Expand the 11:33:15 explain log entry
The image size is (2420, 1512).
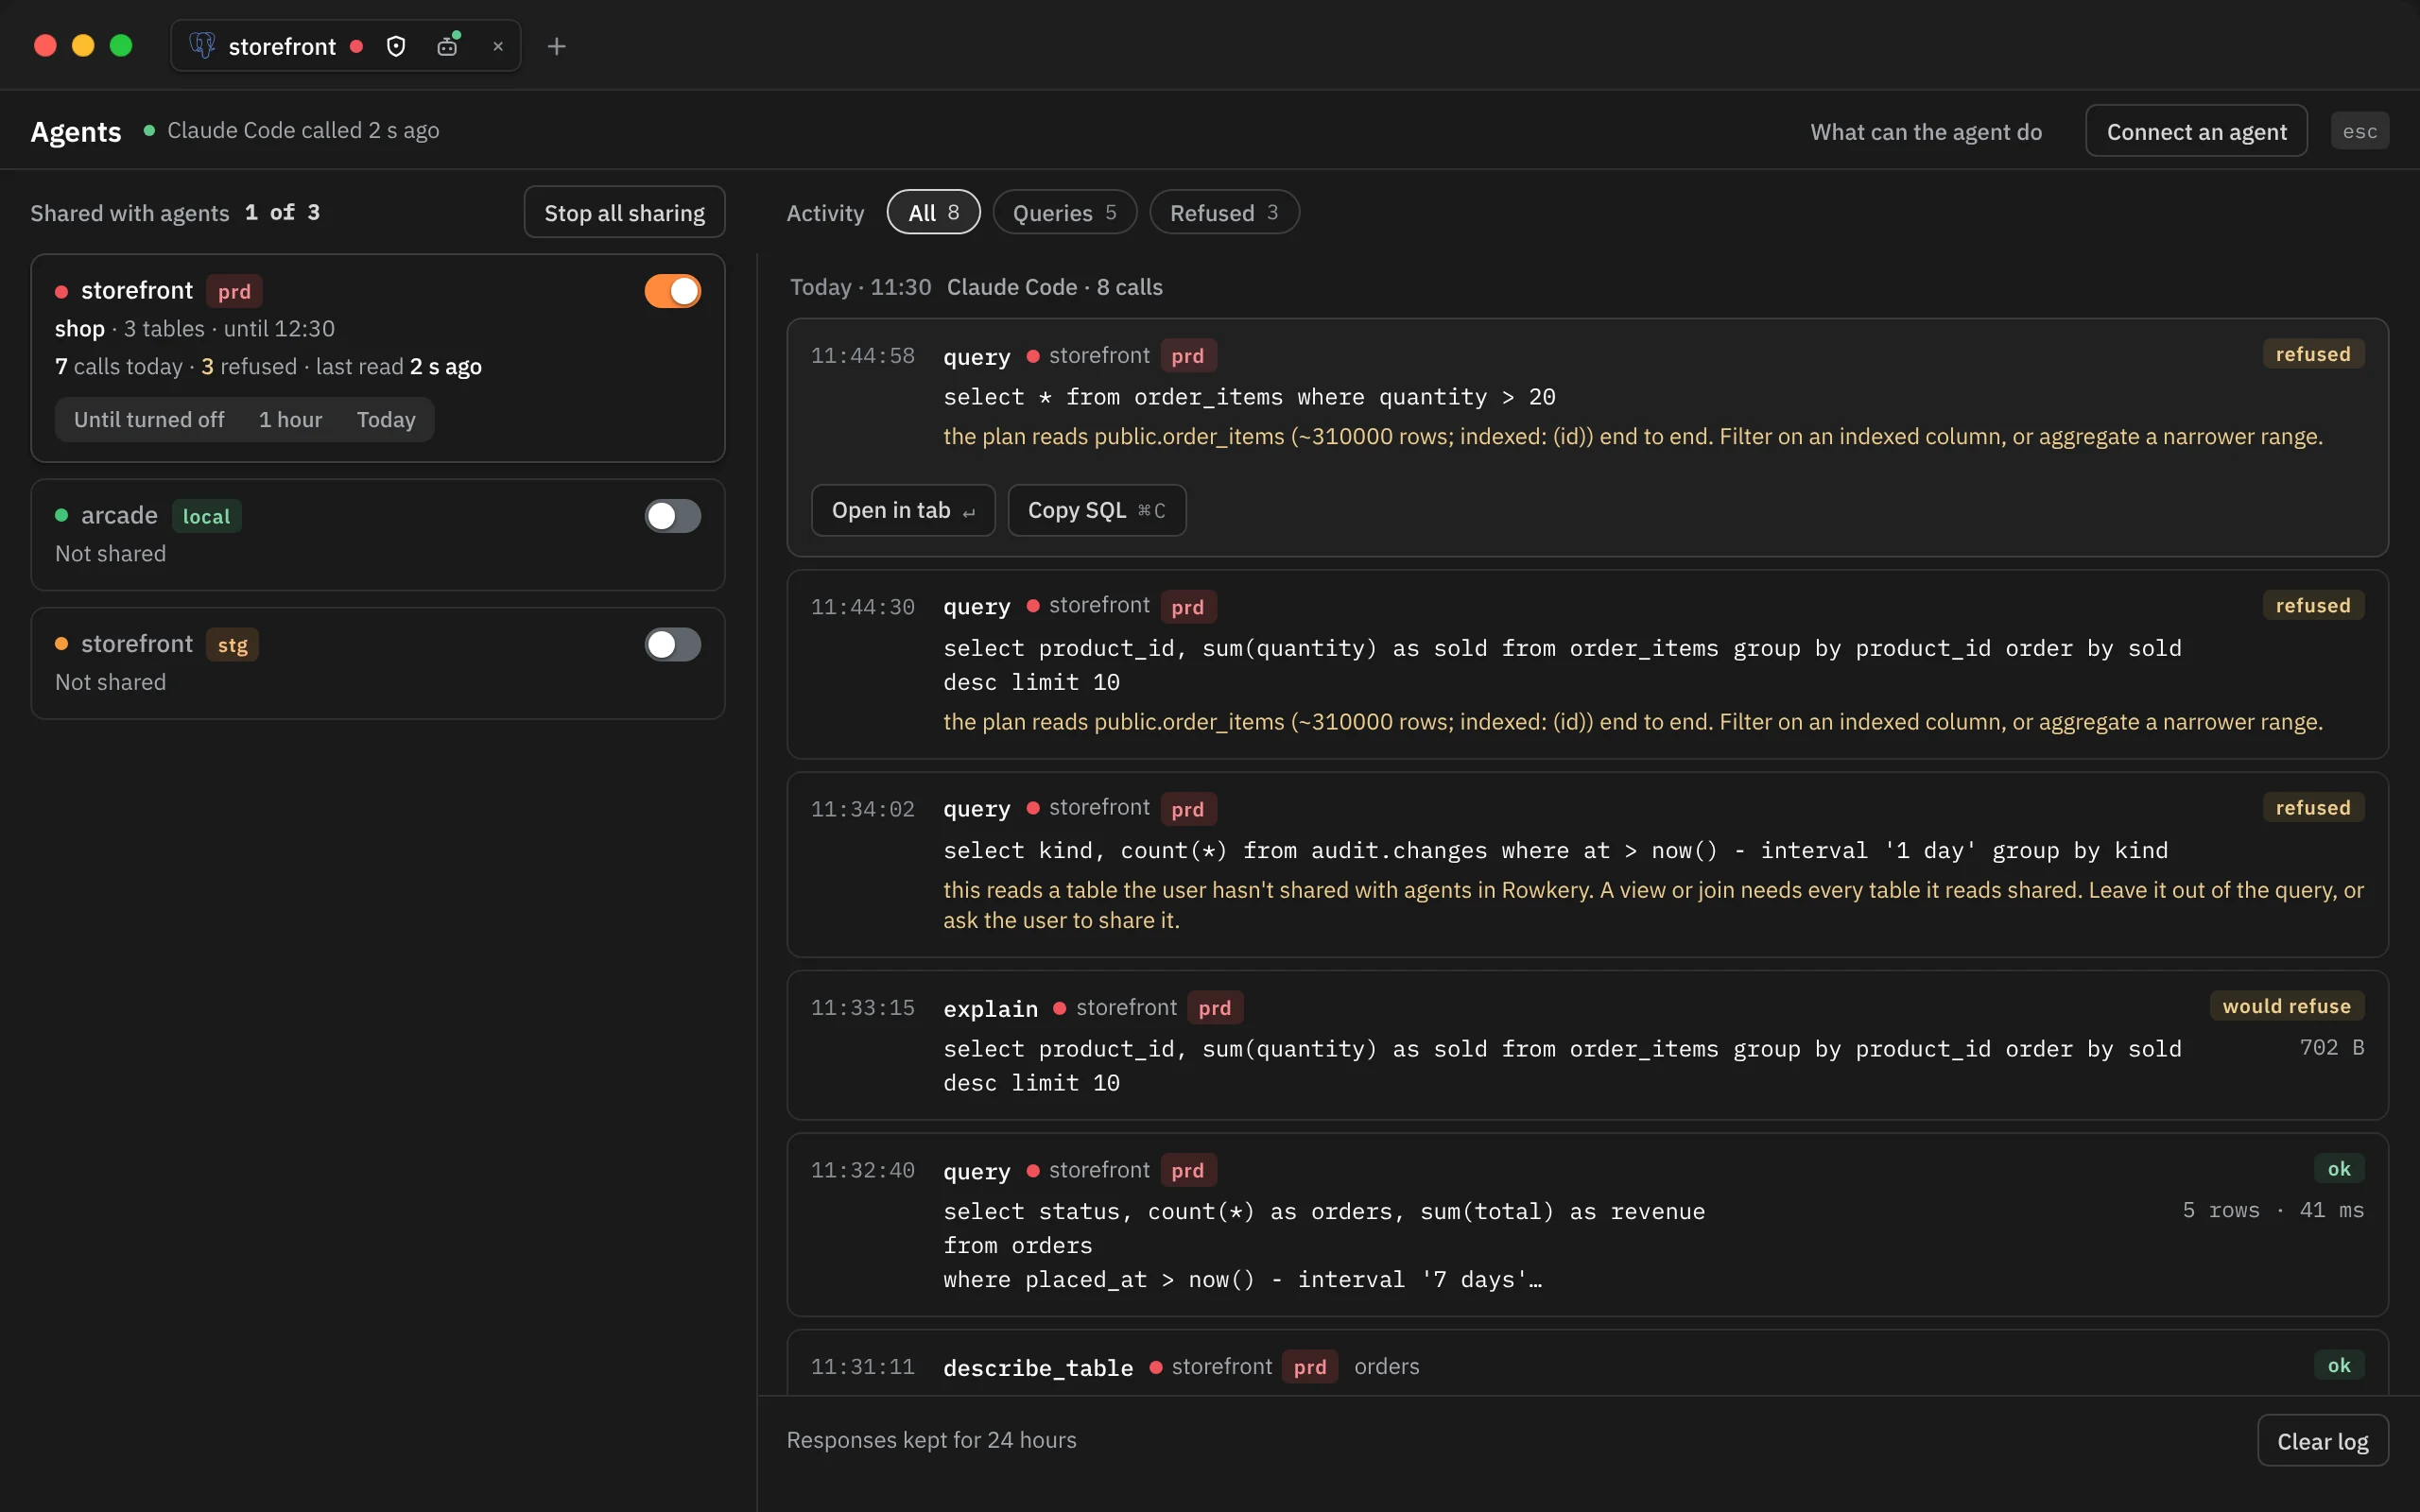tap(1587, 1044)
